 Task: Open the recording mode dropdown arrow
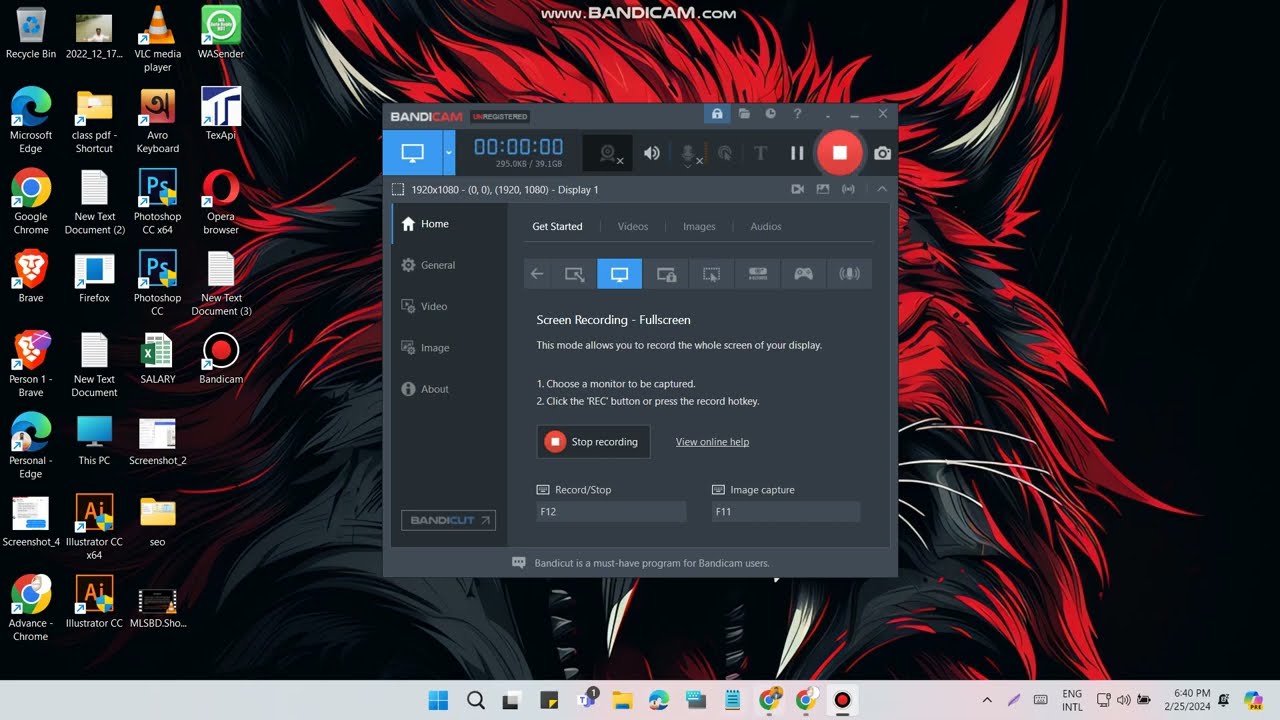(449, 153)
